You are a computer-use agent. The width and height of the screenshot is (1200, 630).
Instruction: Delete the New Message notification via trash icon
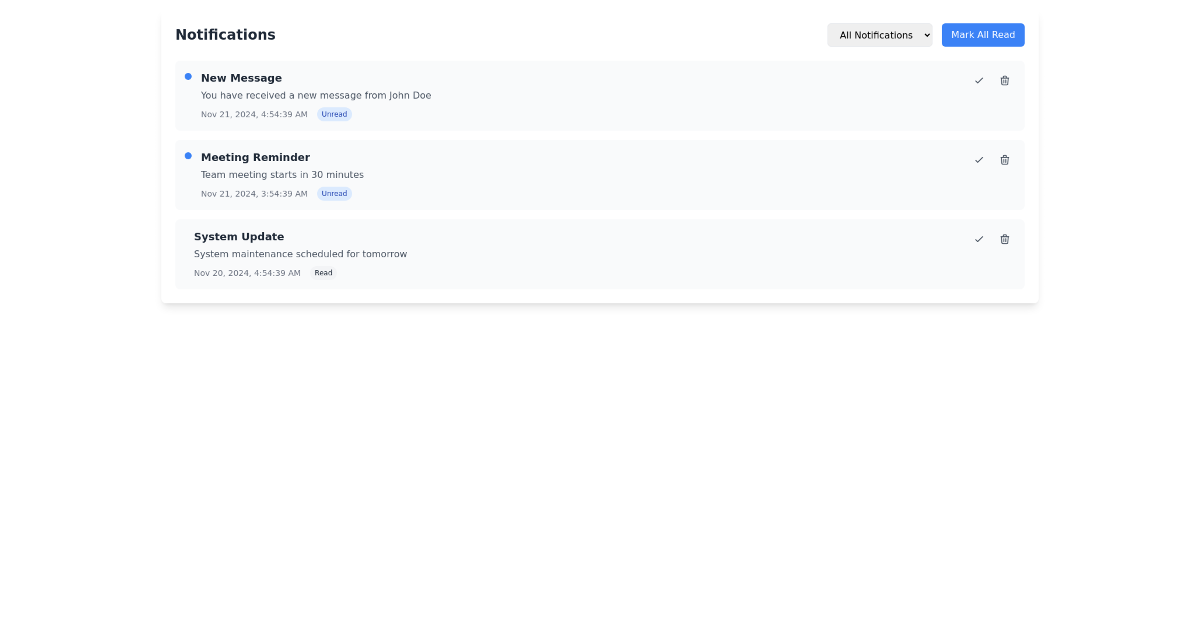1004,80
